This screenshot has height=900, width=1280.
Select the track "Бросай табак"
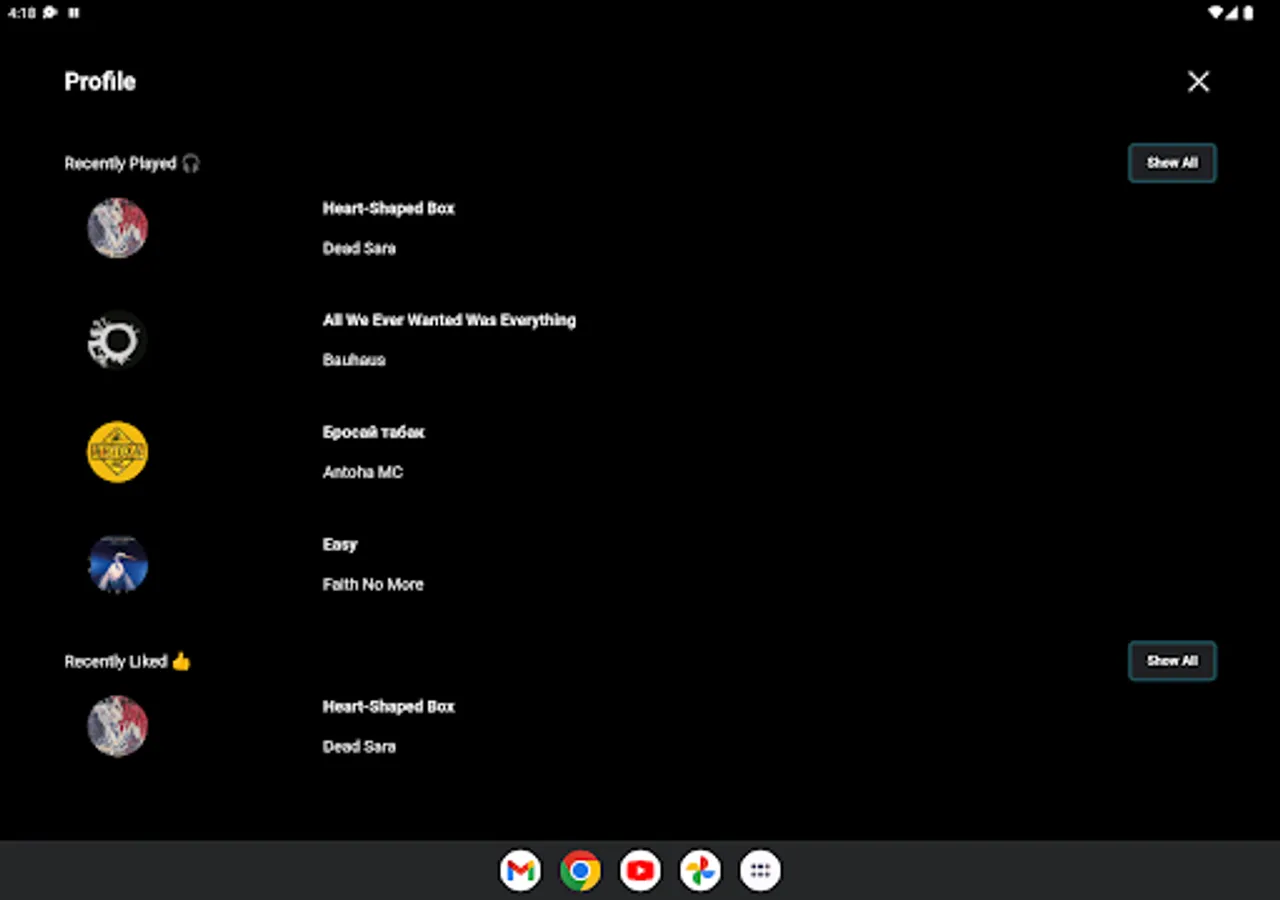(x=374, y=432)
